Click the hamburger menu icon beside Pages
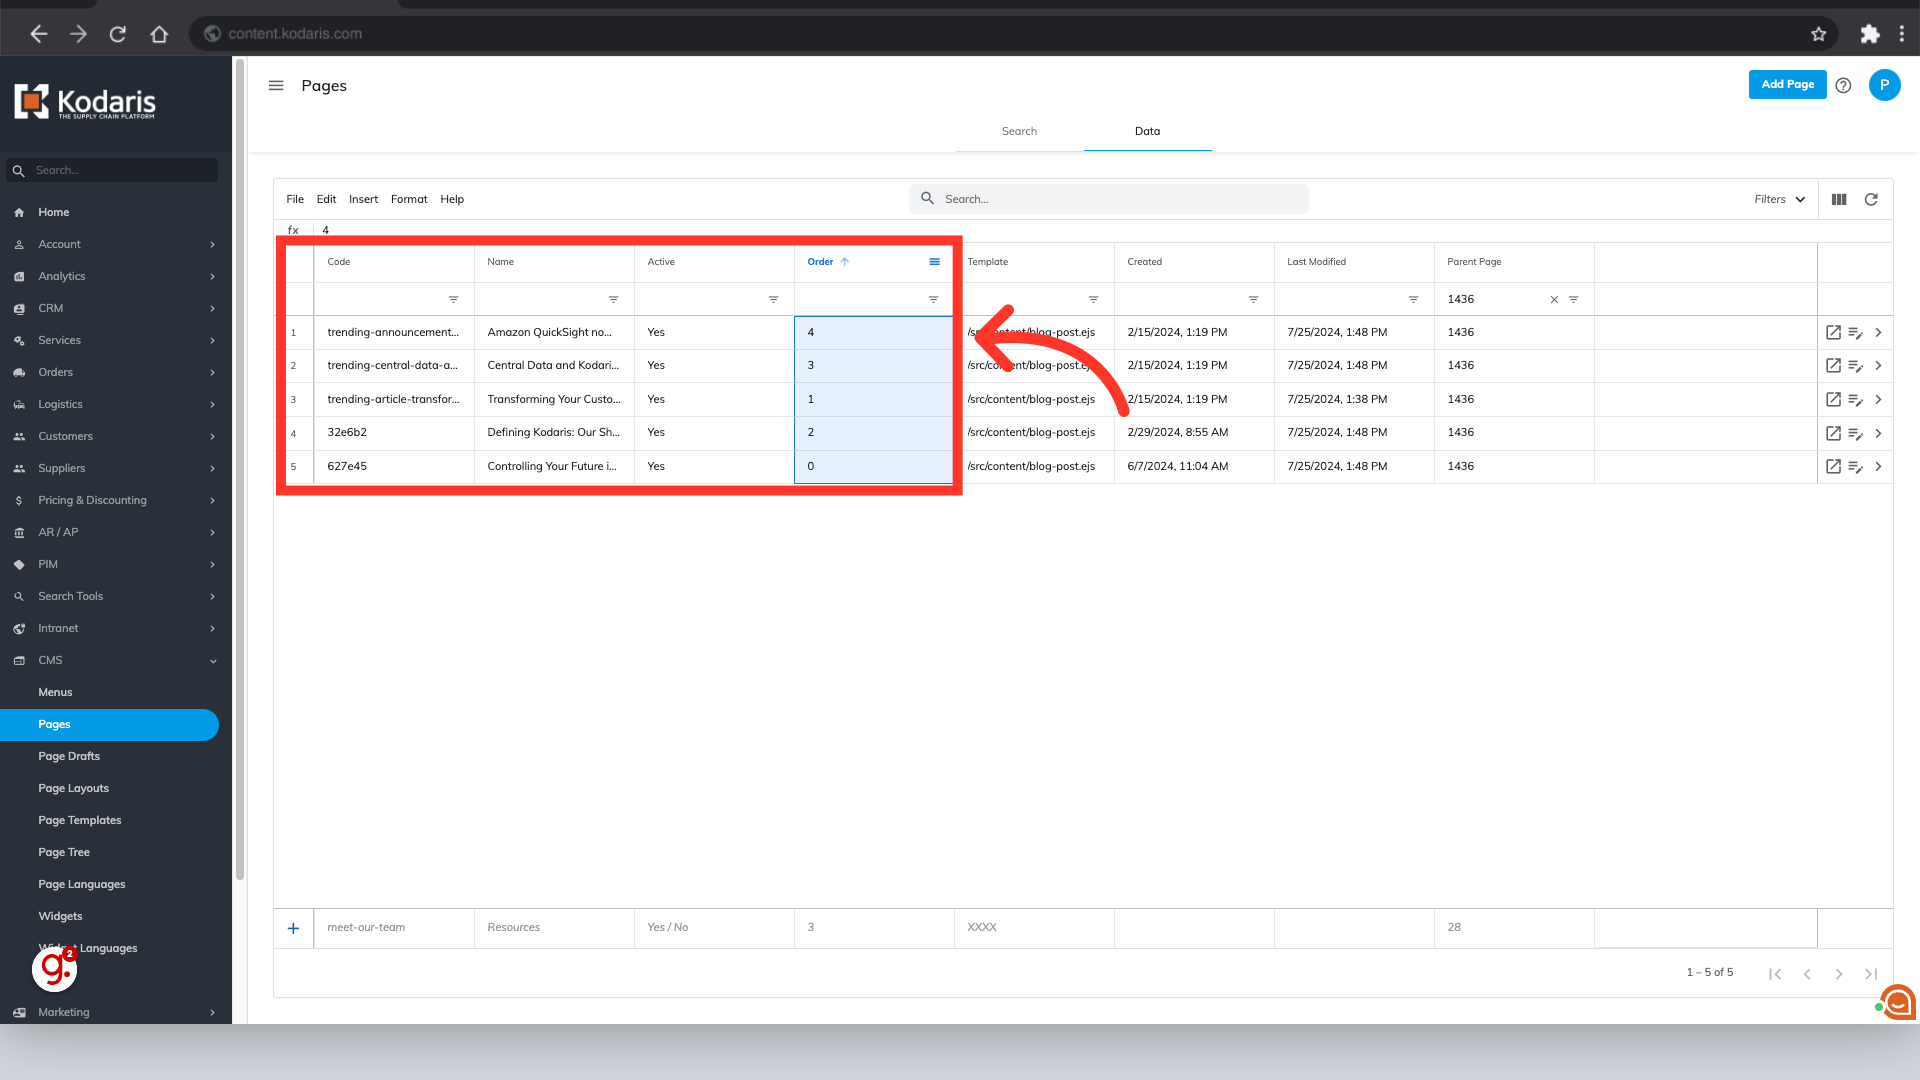The width and height of the screenshot is (1920, 1080). coord(276,86)
